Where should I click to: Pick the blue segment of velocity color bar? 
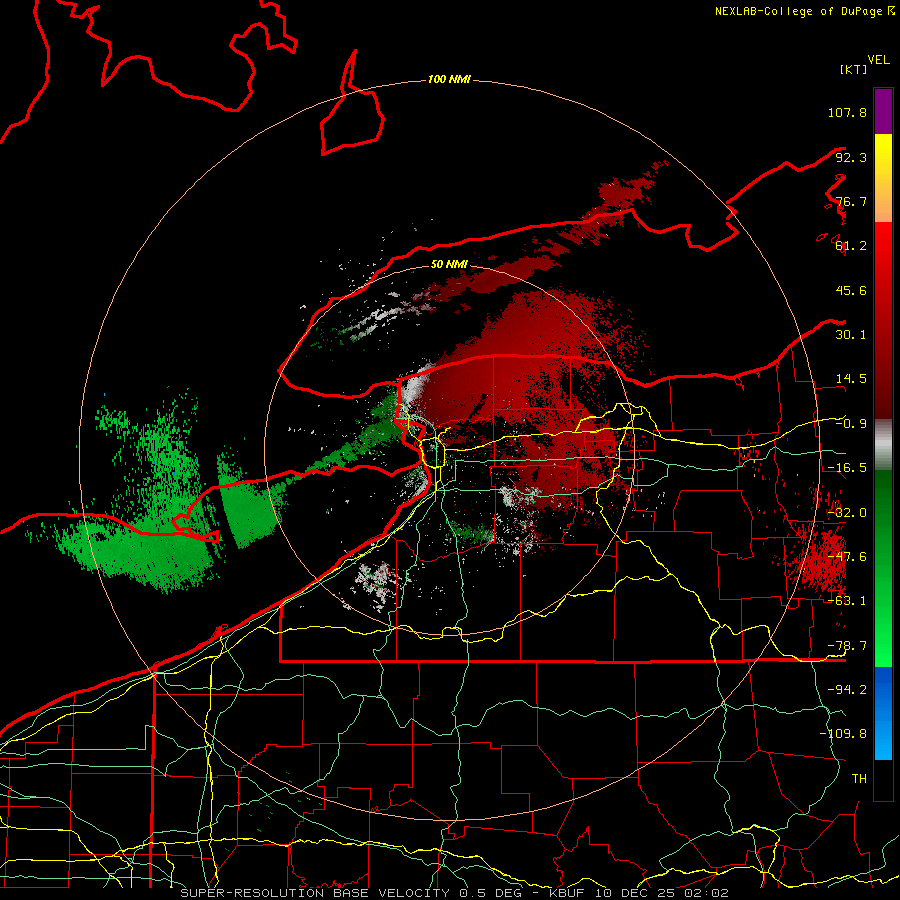click(883, 713)
